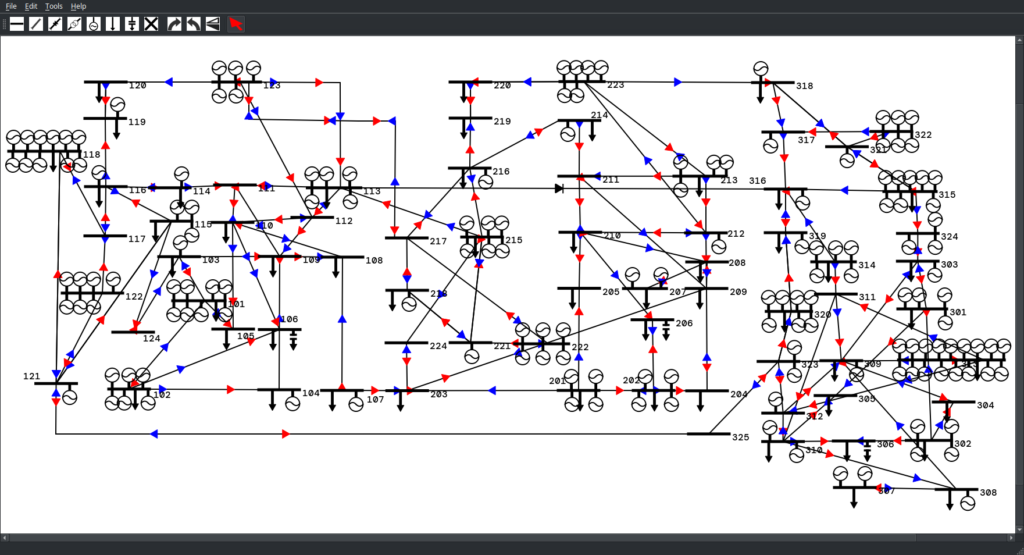
Task: Click the generator symbol at bus 107
Action: [x=355, y=405]
